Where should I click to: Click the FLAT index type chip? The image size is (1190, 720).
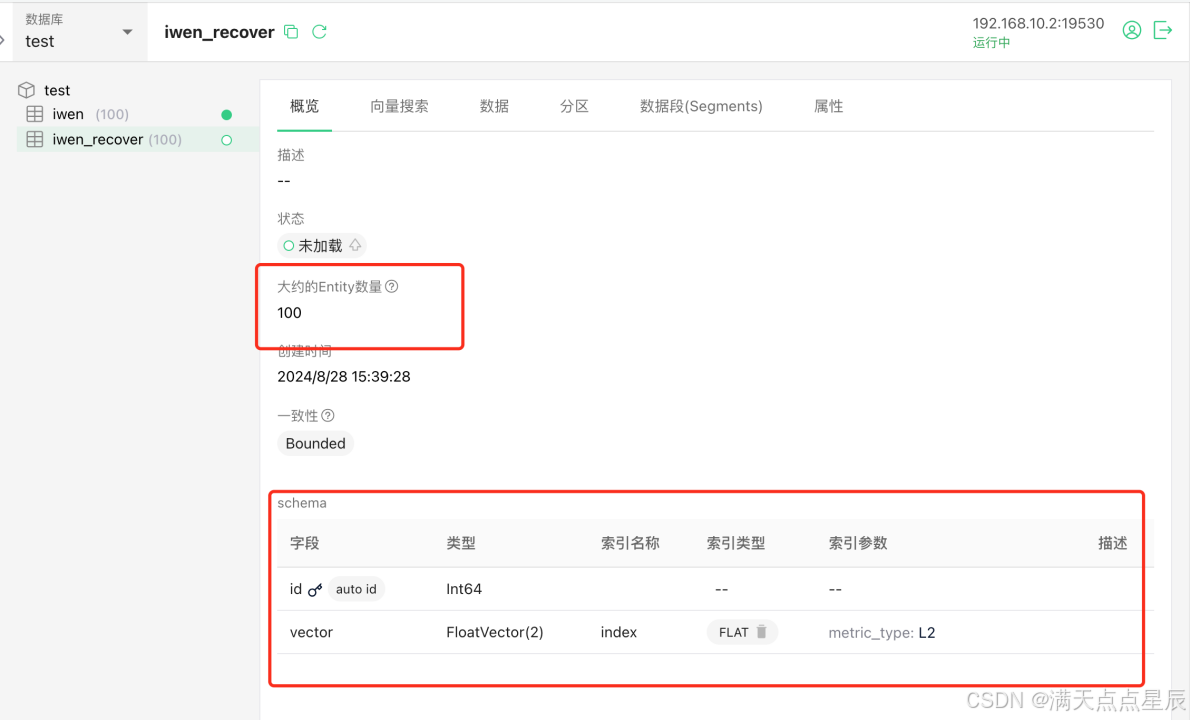click(x=742, y=632)
